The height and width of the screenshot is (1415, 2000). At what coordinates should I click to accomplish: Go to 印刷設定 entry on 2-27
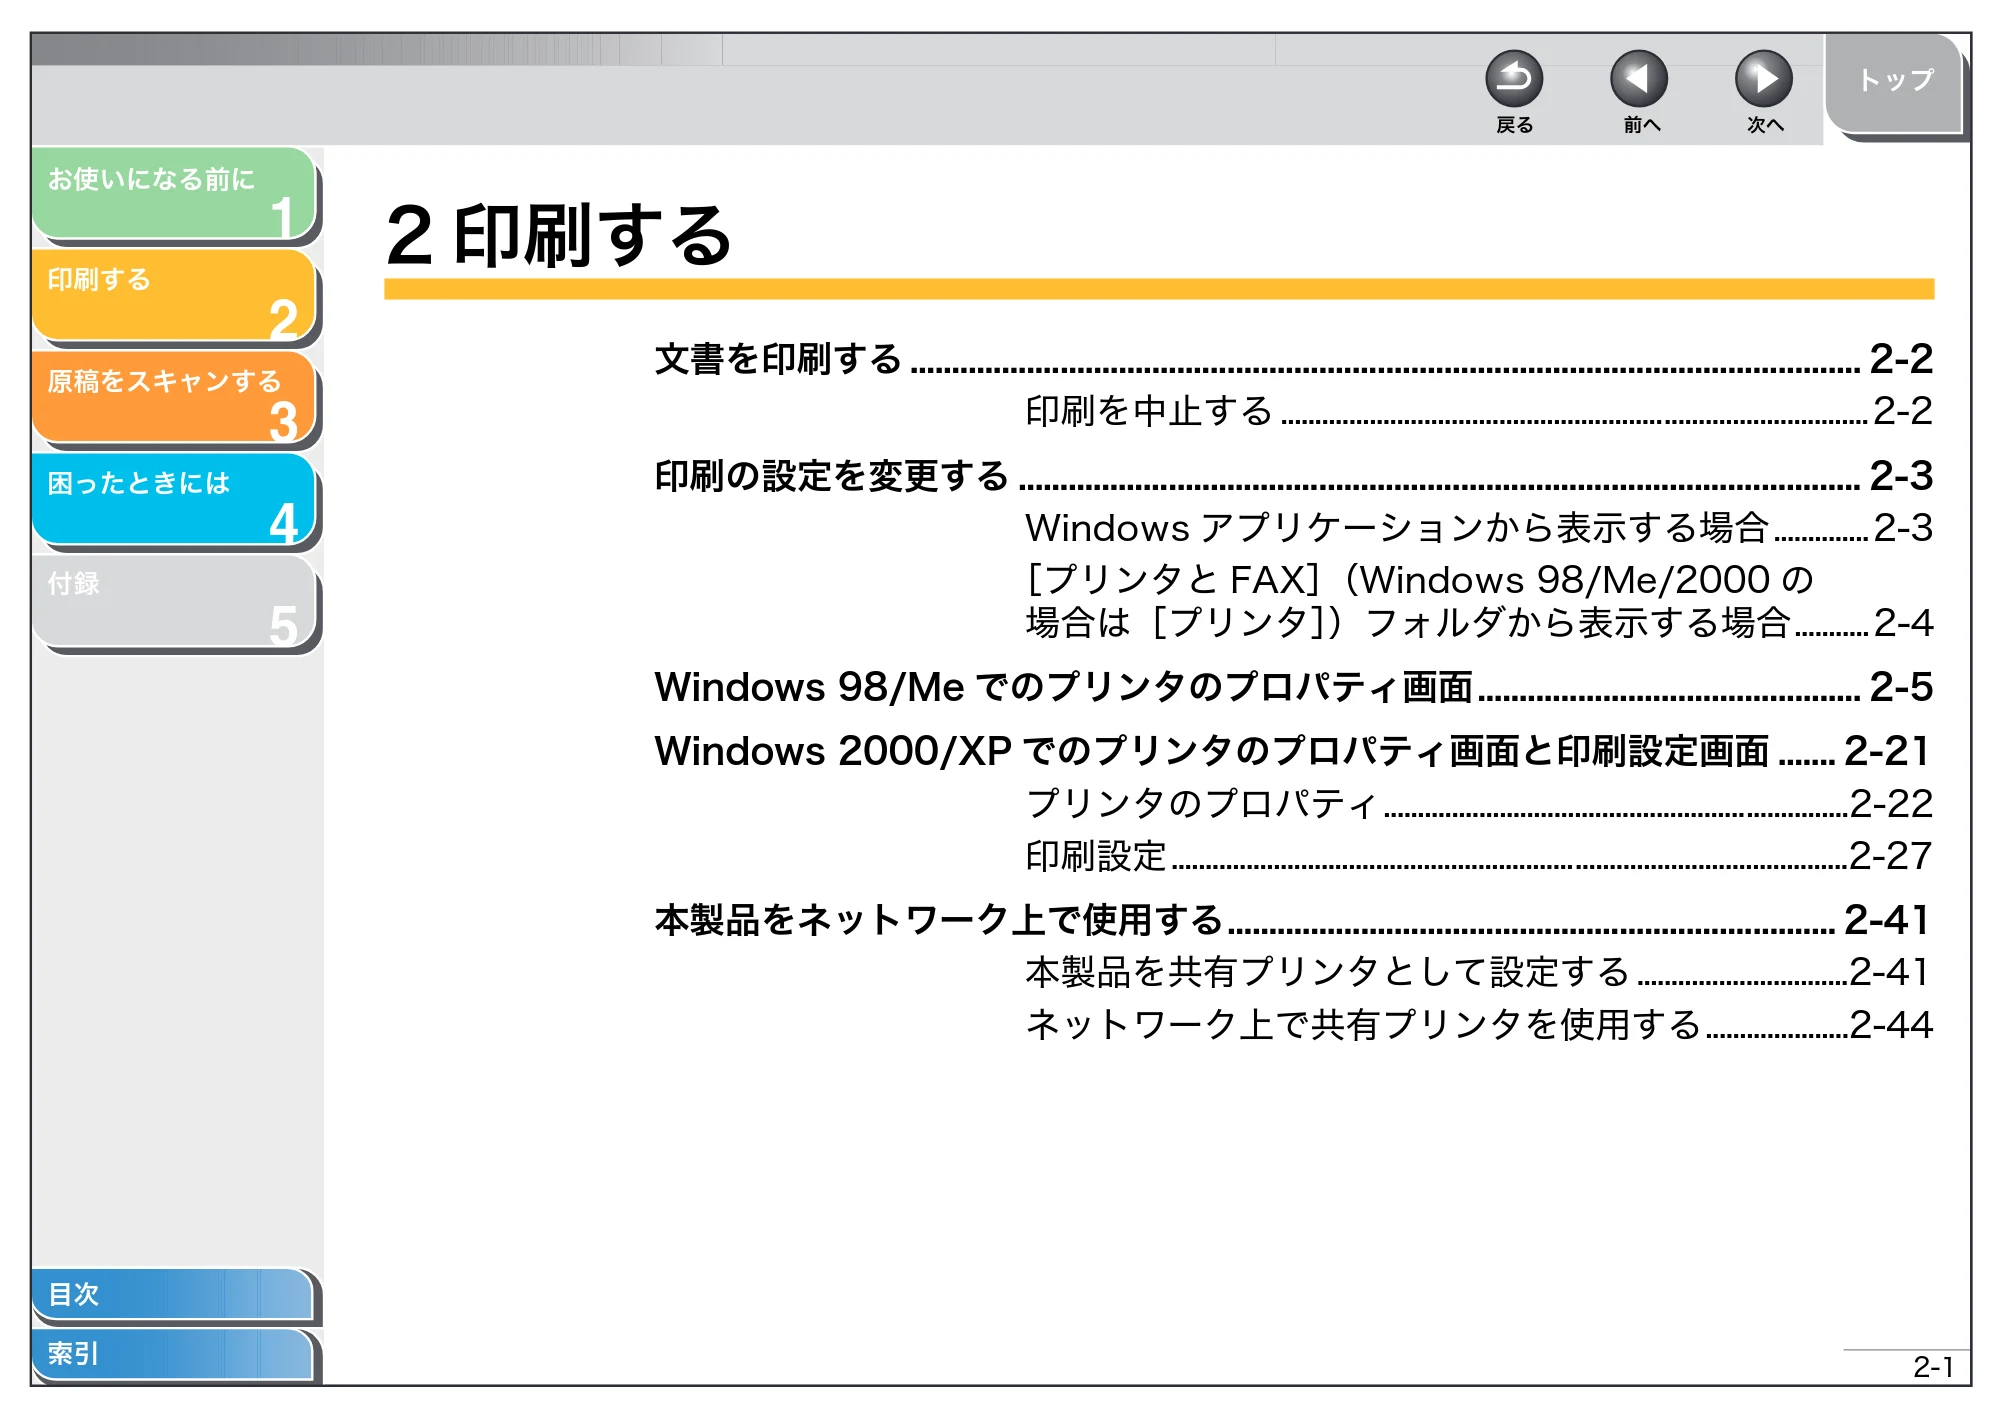tap(1478, 856)
